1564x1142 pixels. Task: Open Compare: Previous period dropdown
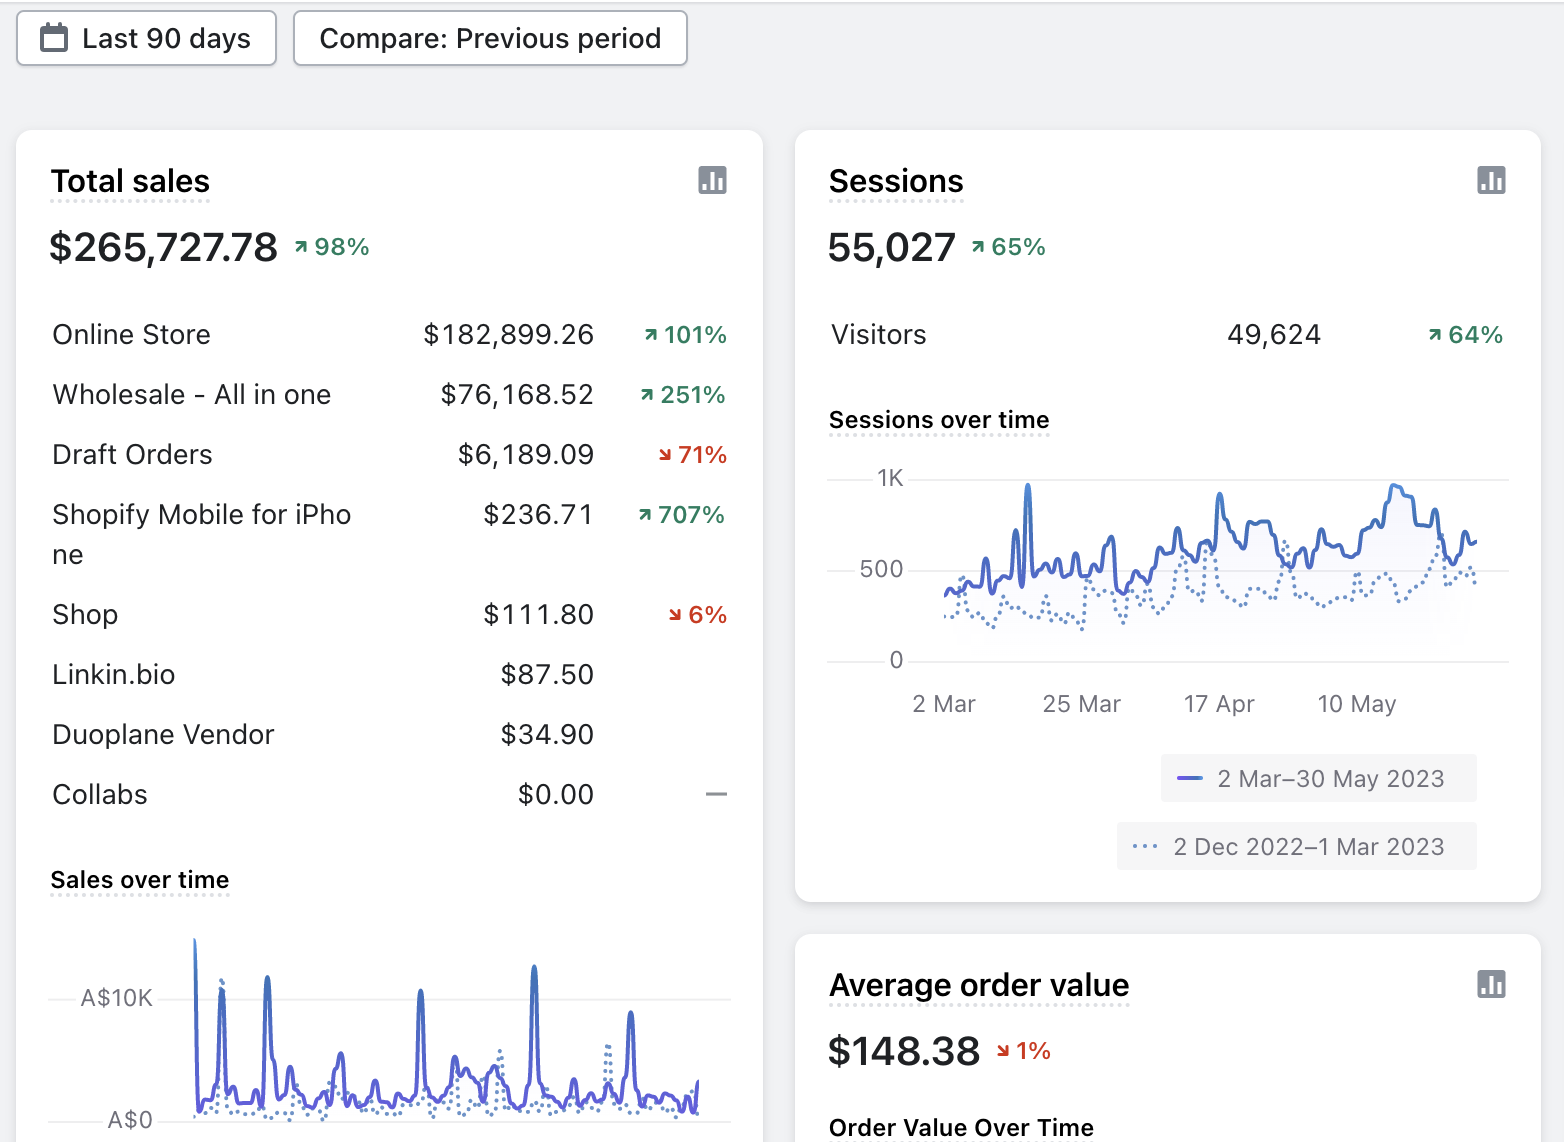(x=490, y=39)
